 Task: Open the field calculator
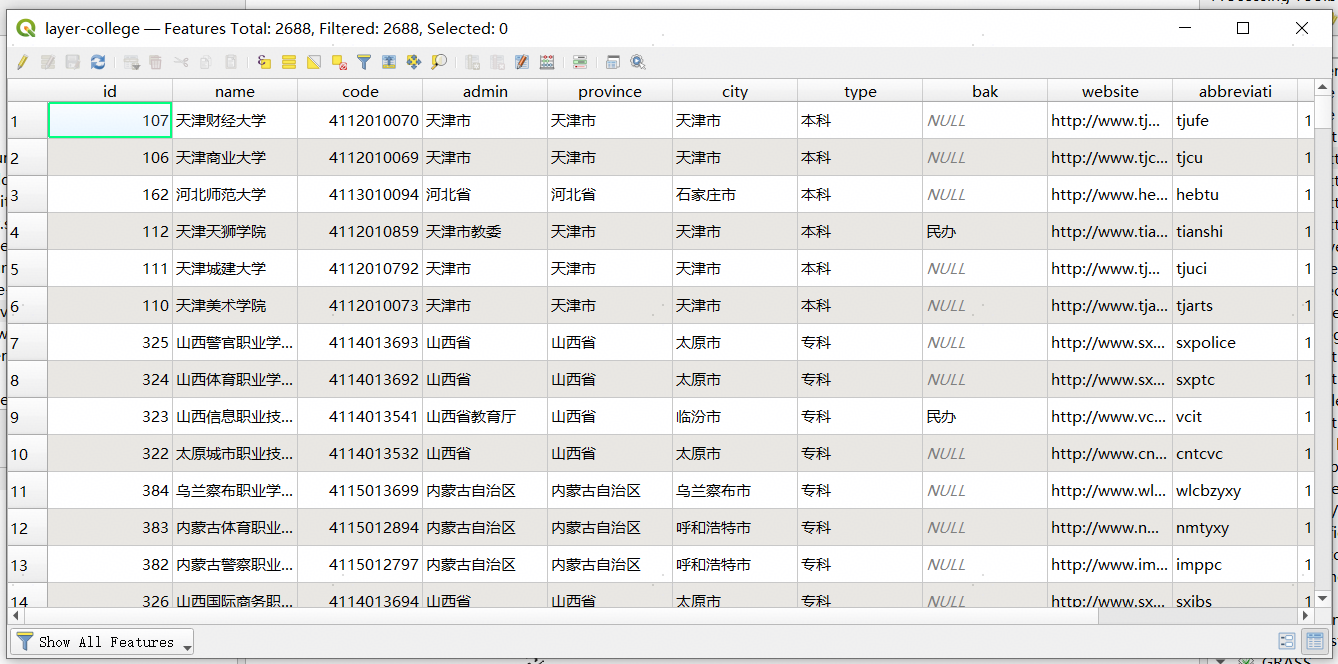point(547,62)
